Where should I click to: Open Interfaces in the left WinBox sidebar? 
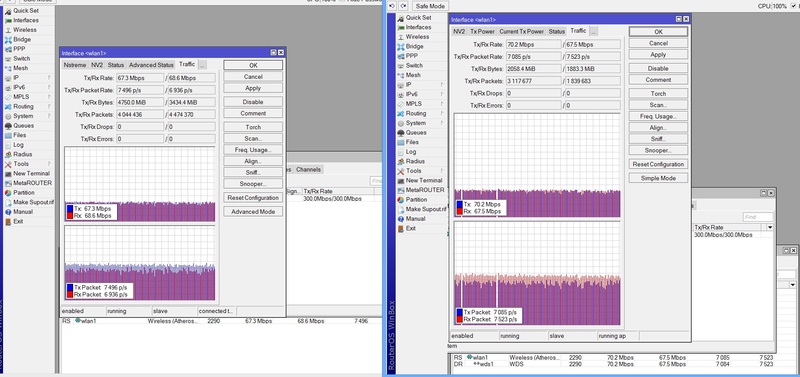pyautogui.click(x=25, y=20)
